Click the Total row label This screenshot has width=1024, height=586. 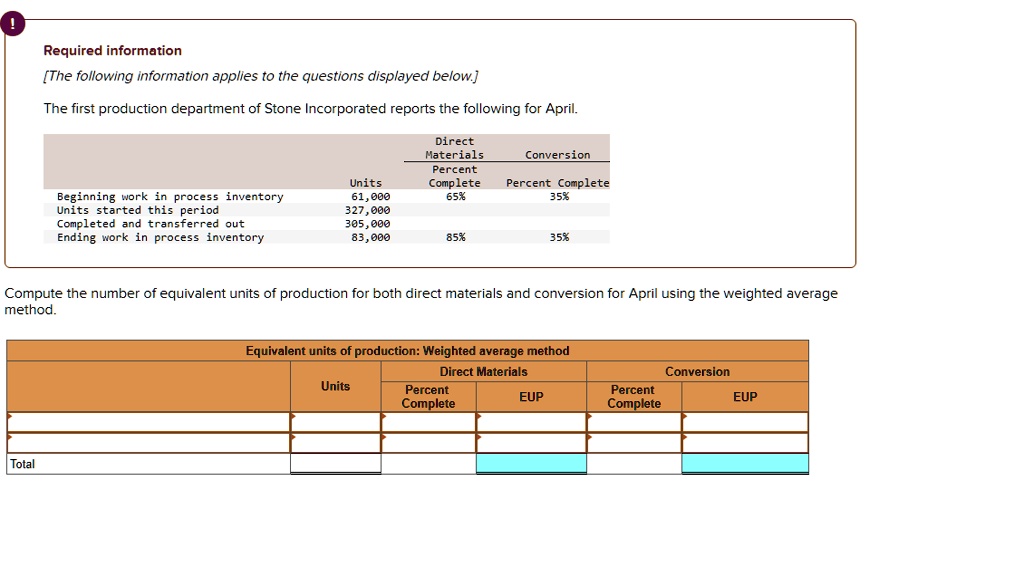[22, 463]
